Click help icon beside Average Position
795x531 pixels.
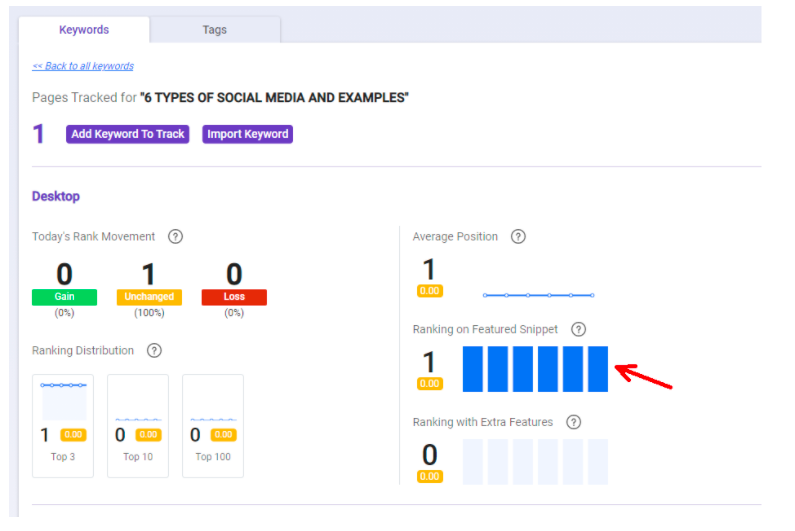tap(518, 237)
